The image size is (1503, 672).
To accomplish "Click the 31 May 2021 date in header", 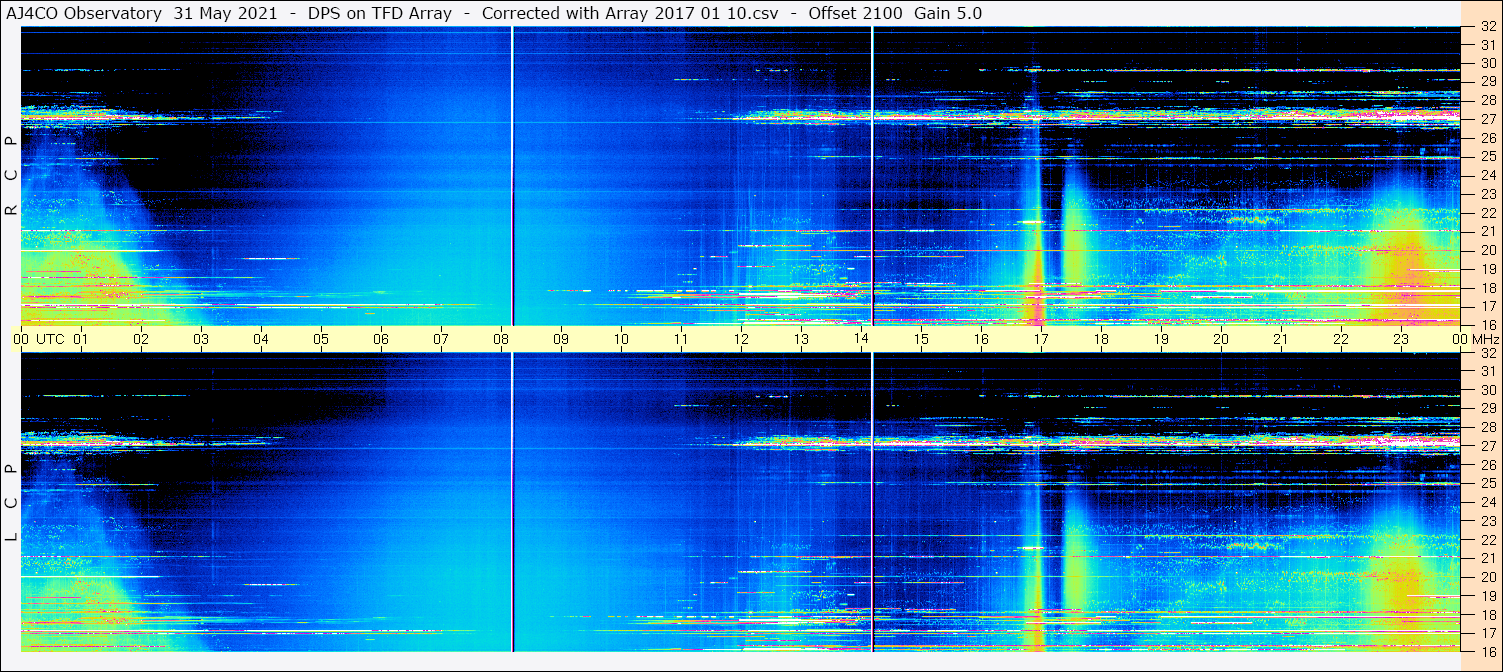I will 225,13.
